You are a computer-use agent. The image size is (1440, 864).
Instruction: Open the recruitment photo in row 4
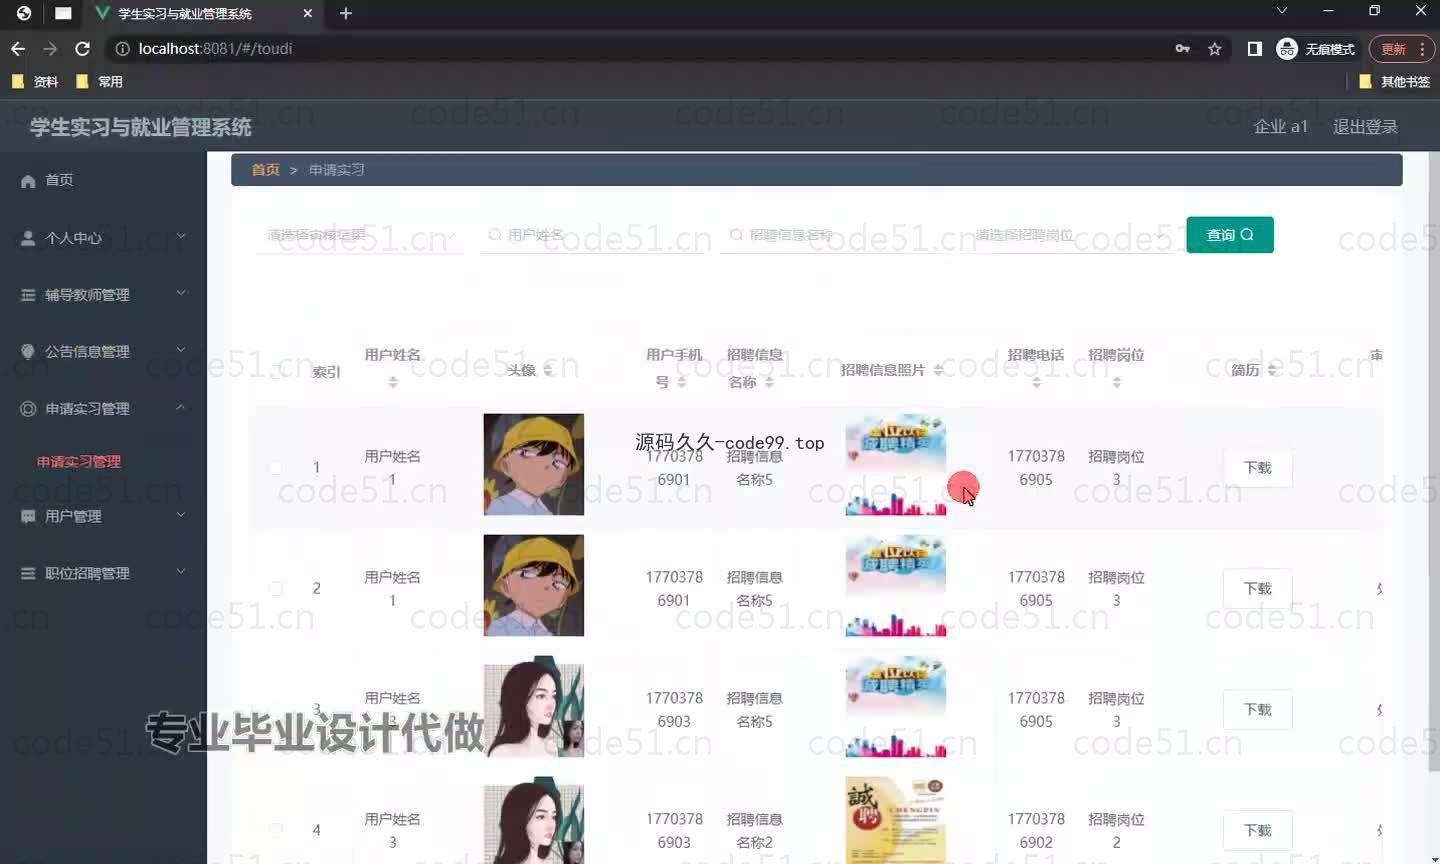[x=896, y=821]
